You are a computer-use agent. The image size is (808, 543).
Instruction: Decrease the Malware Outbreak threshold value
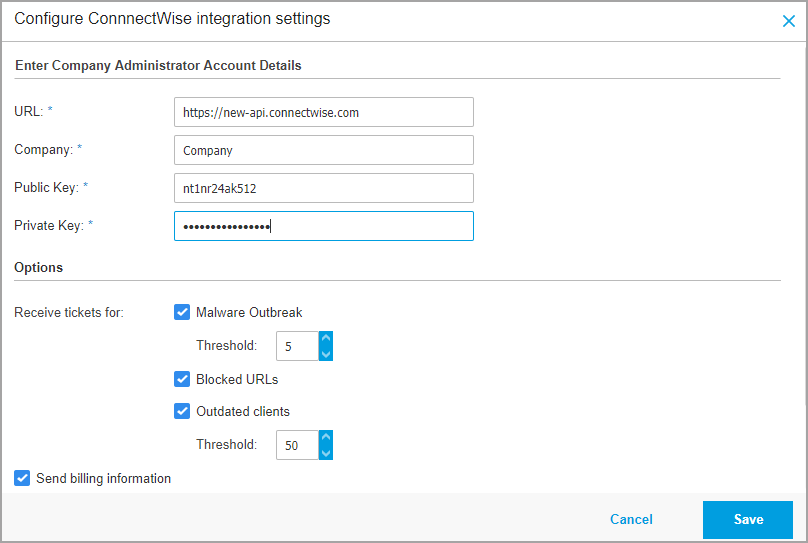pos(325,354)
